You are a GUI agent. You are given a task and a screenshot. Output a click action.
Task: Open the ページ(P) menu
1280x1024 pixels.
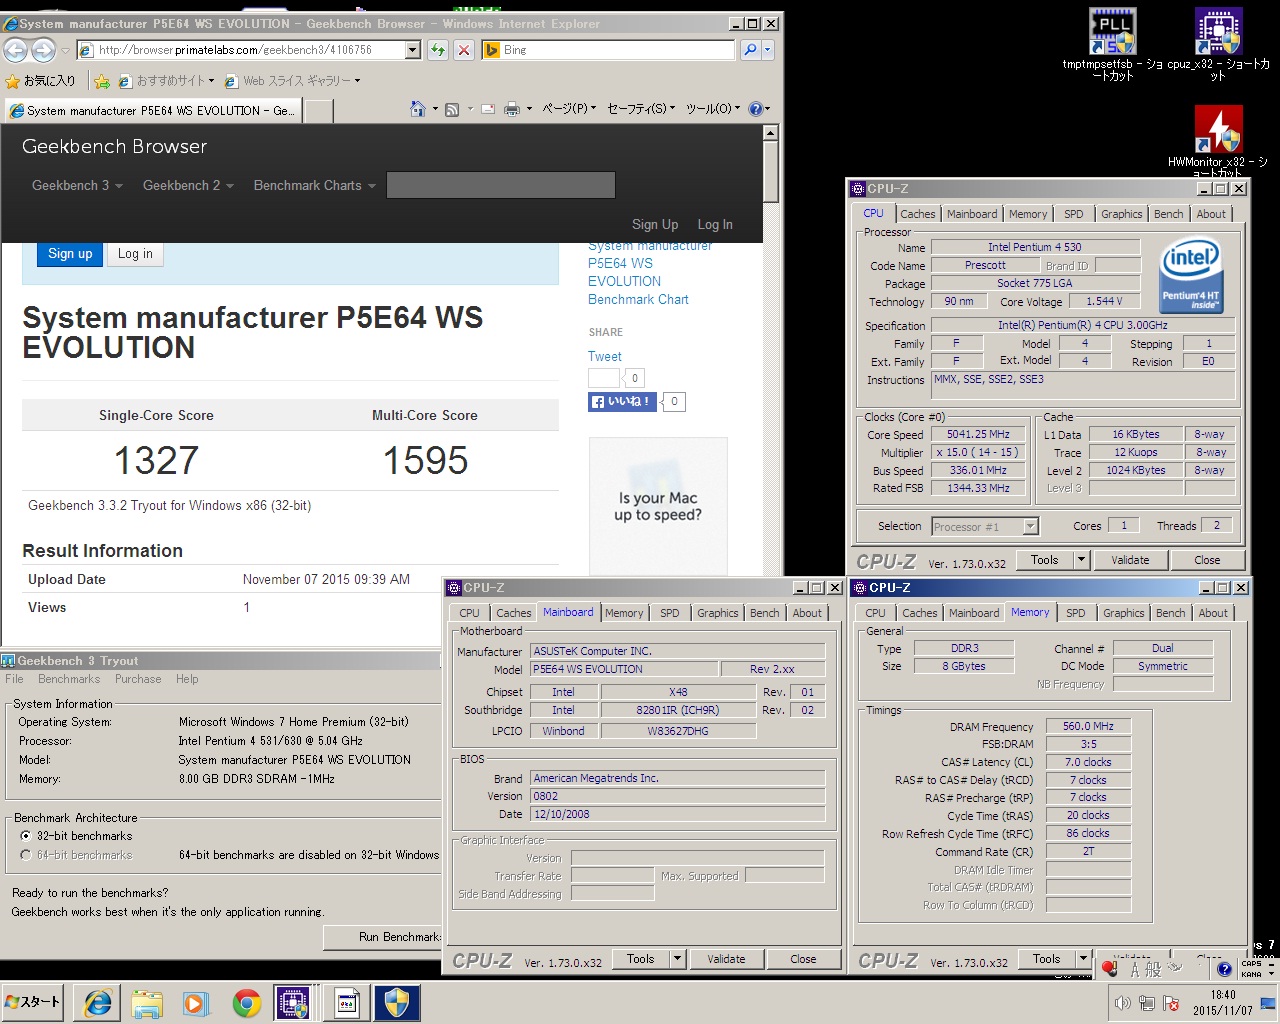click(x=569, y=109)
